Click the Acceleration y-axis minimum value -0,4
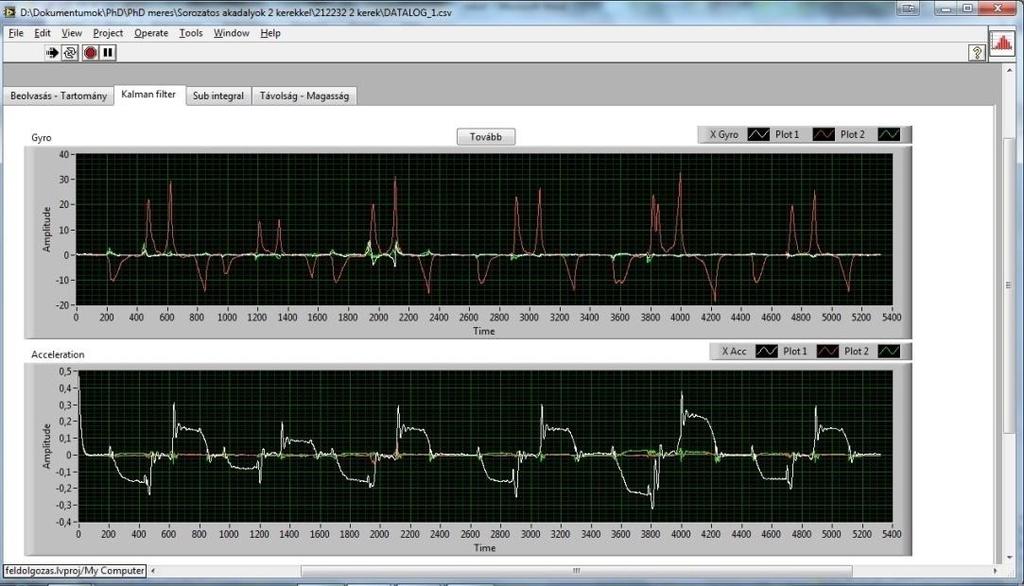Viewport: 1024px width, 586px height. coord(63,522)
